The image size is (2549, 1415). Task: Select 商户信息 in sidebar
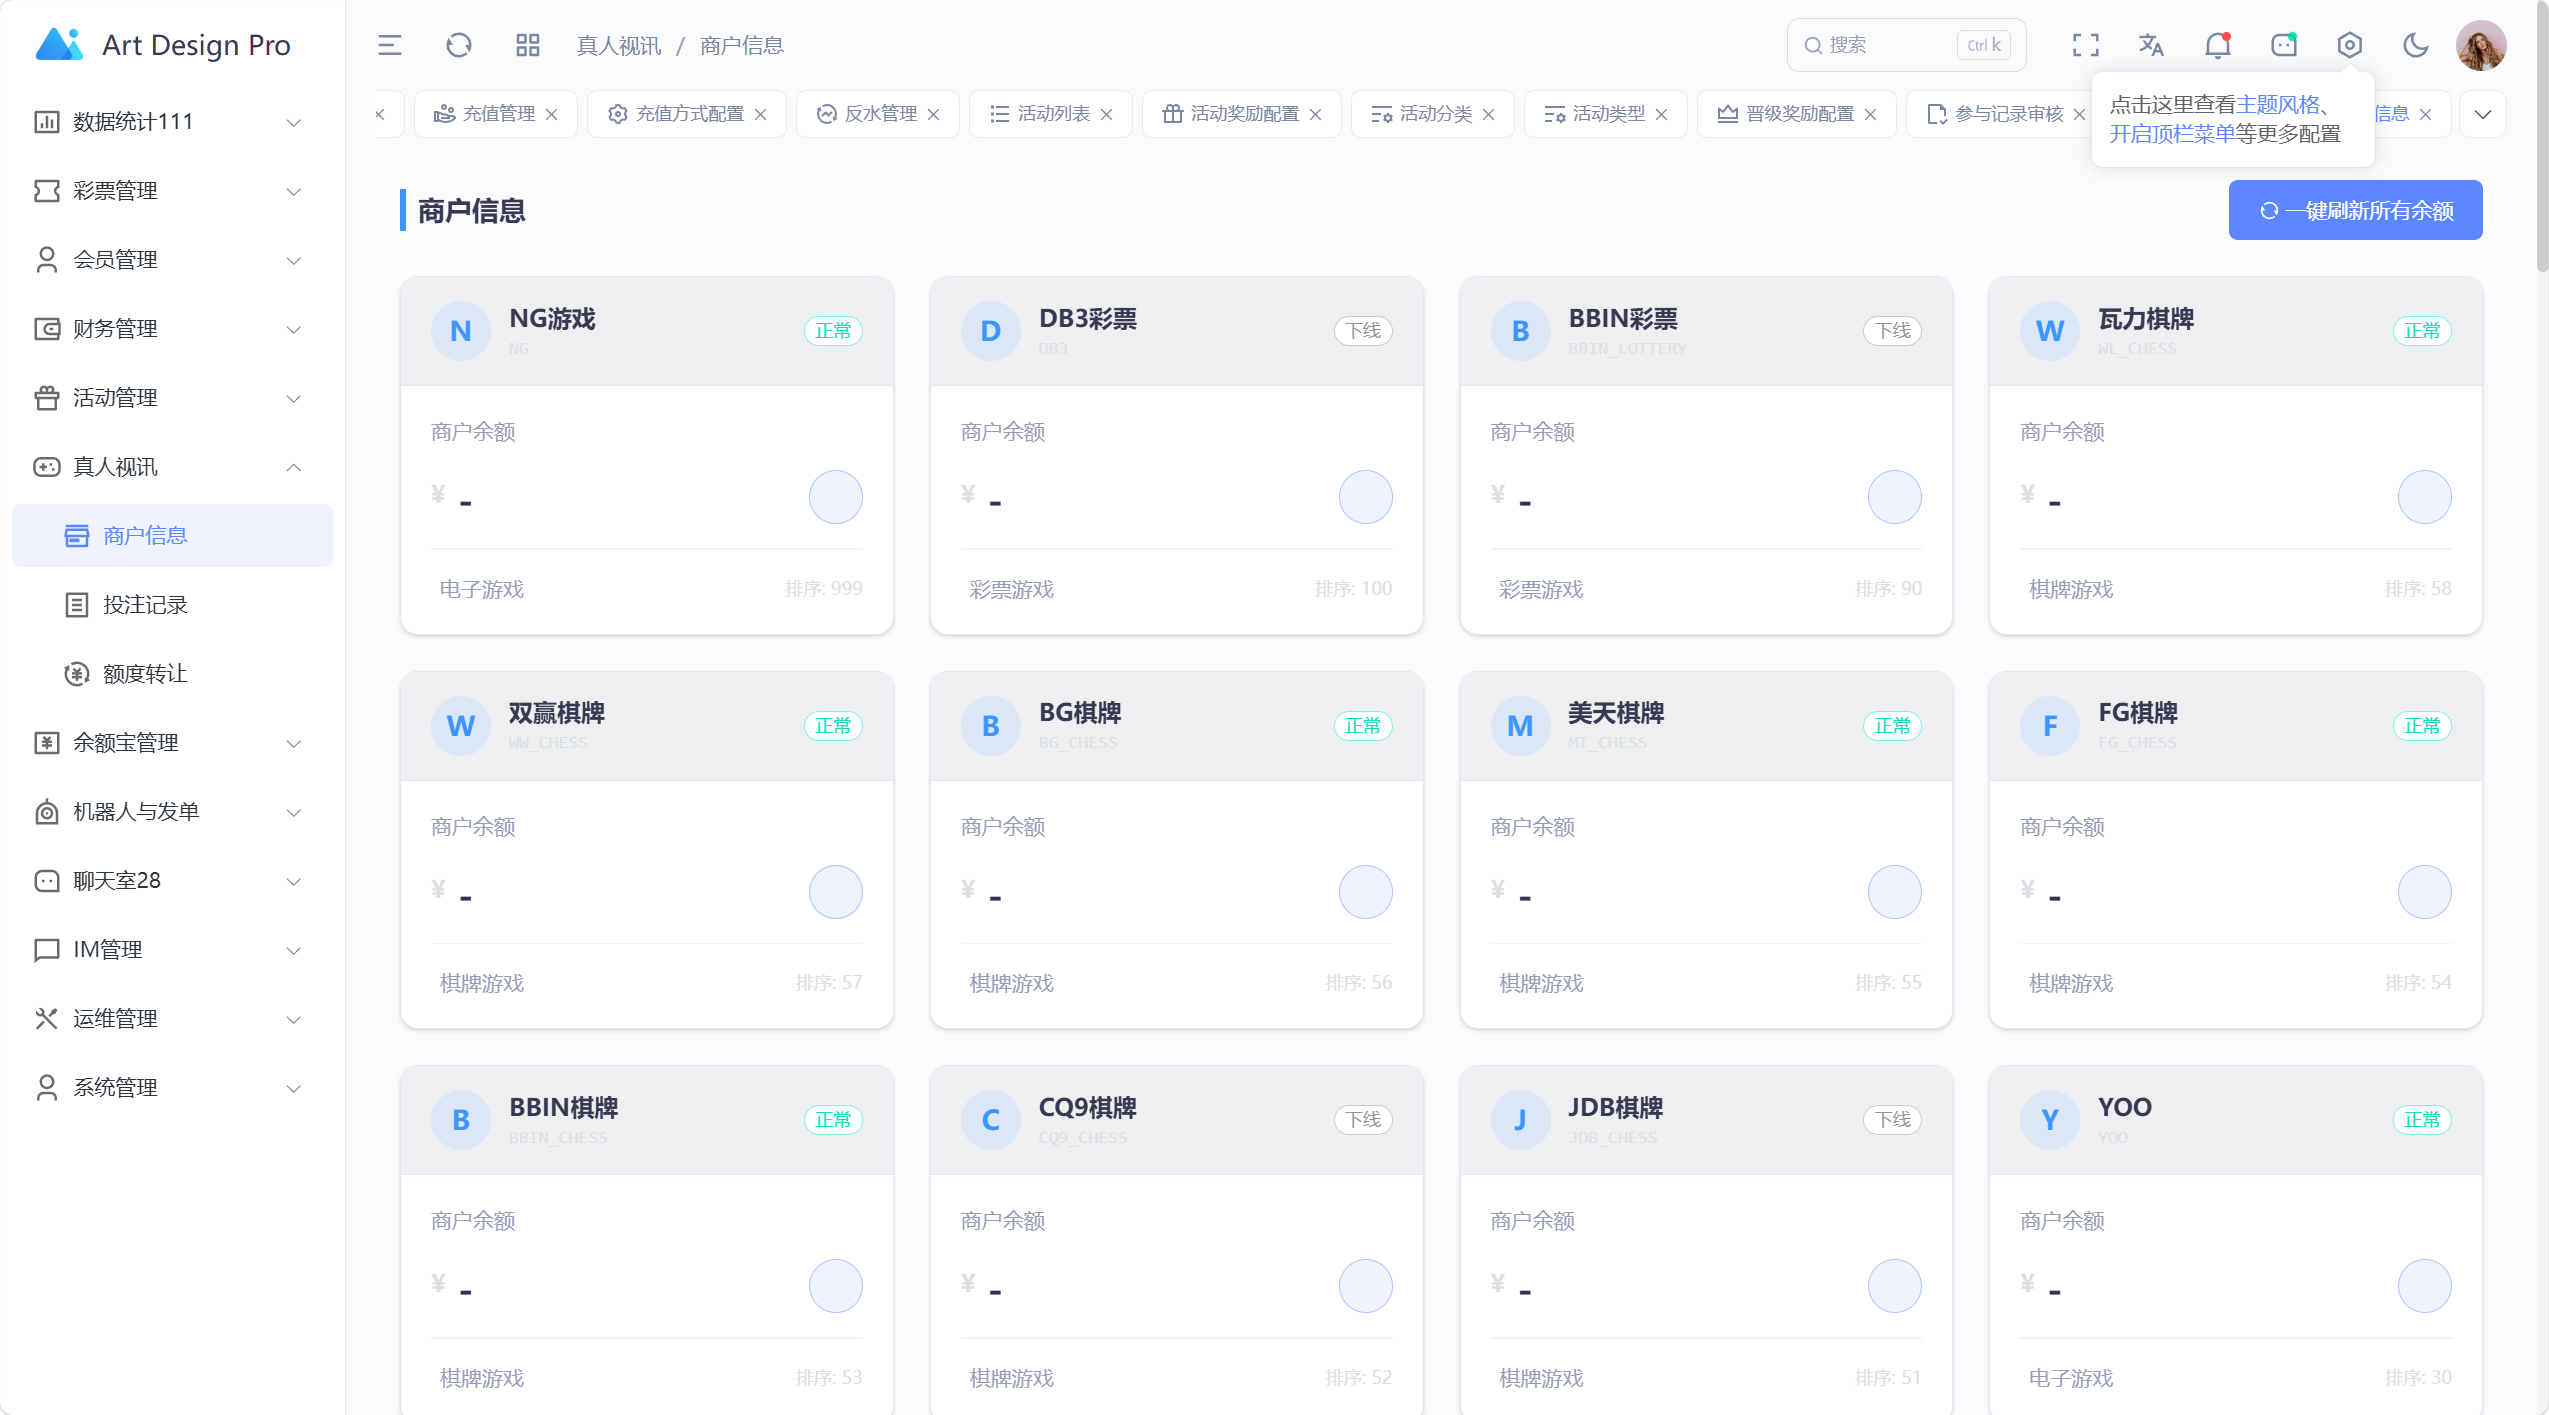click(172, 536)
